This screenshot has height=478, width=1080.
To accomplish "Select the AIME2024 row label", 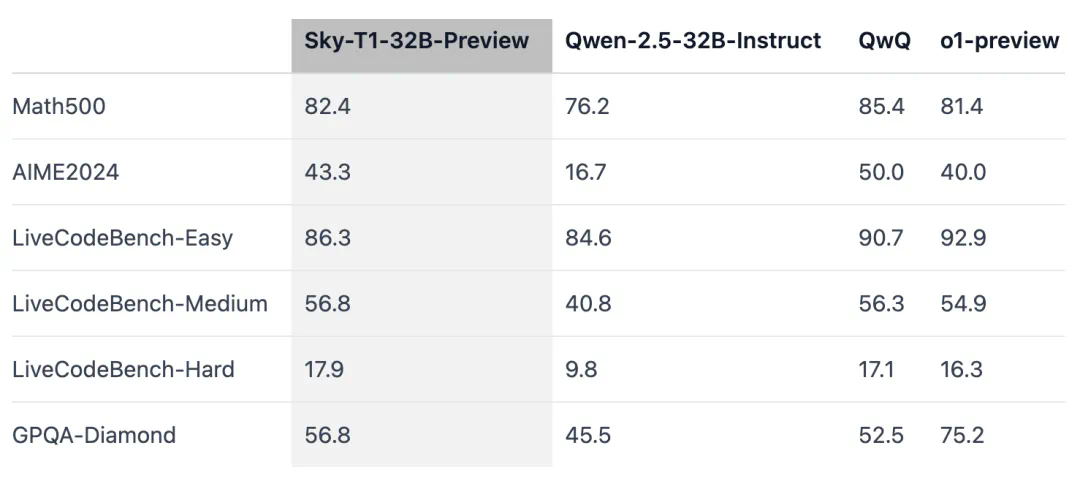I will coord(65,172).
